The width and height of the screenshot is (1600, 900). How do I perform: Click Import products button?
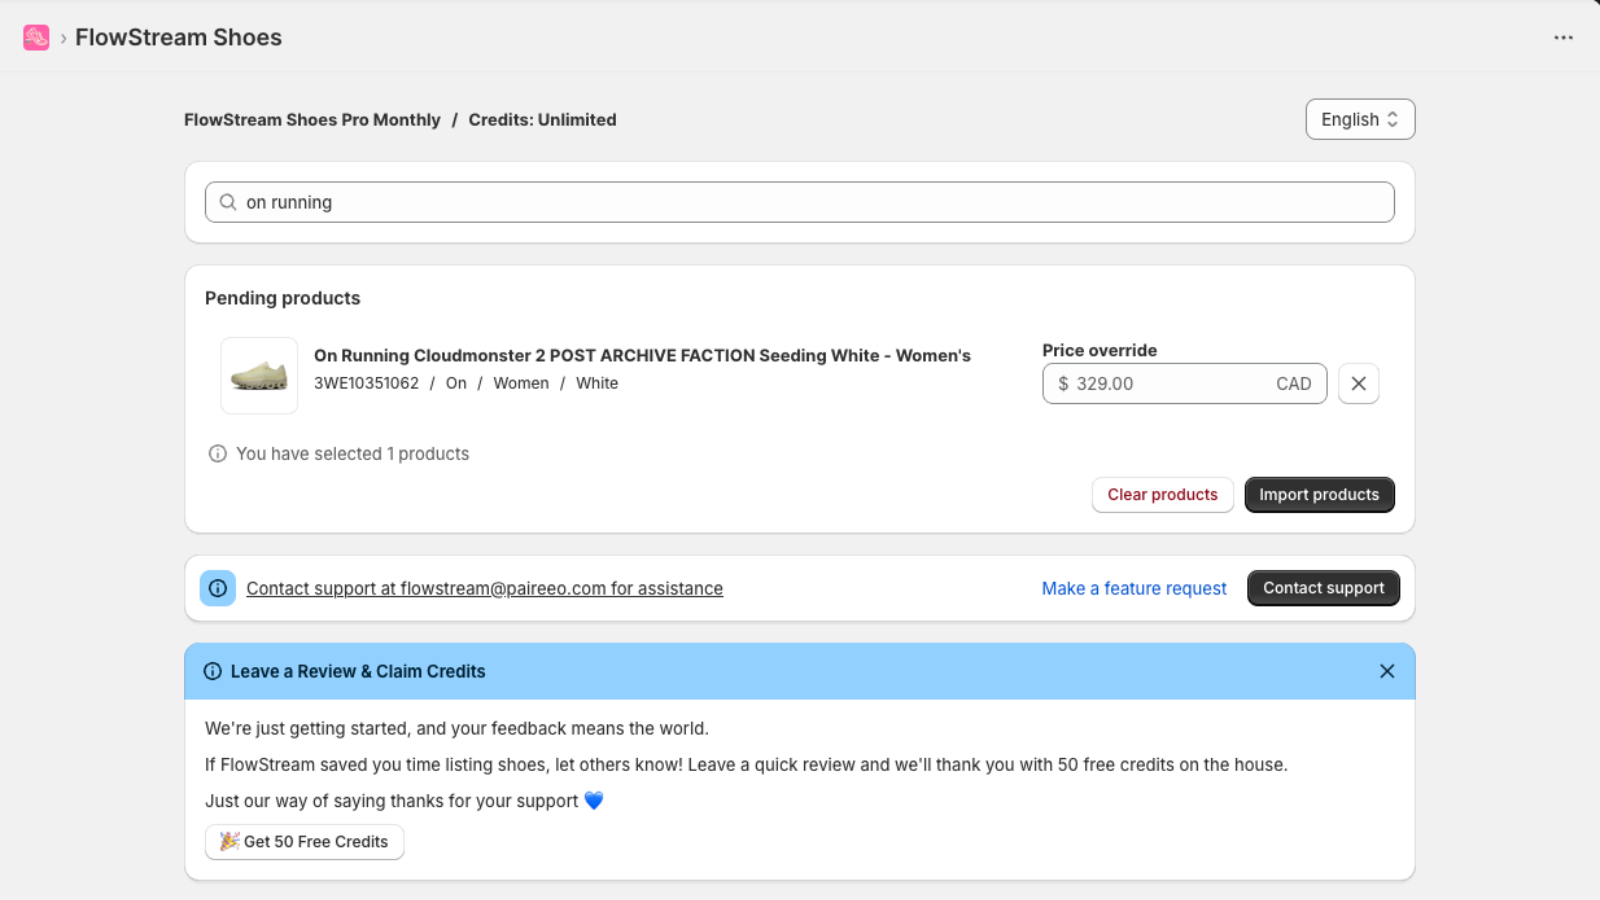coord(1319,494)
